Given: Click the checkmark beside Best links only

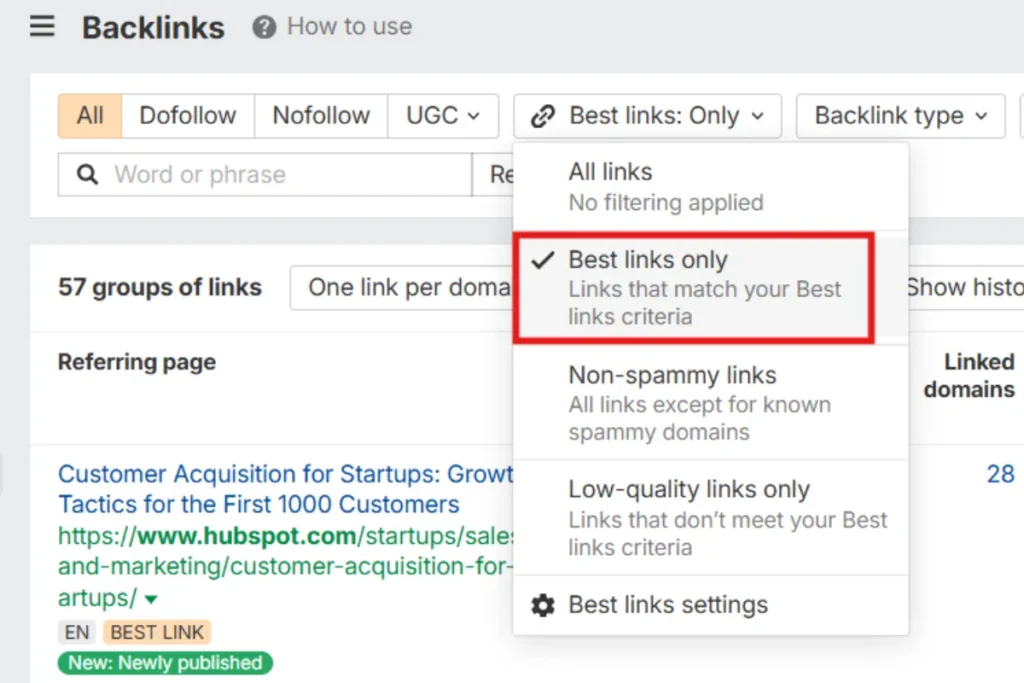Looking at the screenshot, I should pos(543,260).
